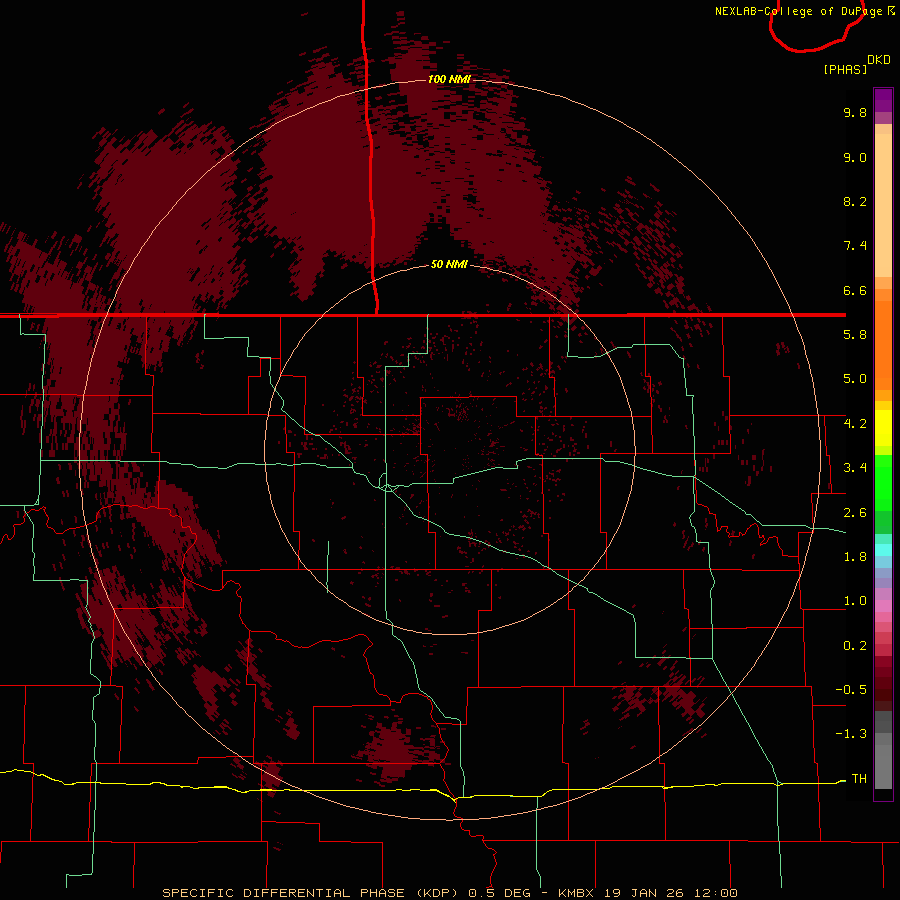The image size is (900, 900).
Task: Click the 4.2 color scale value
Action: (x=855, y=424)
